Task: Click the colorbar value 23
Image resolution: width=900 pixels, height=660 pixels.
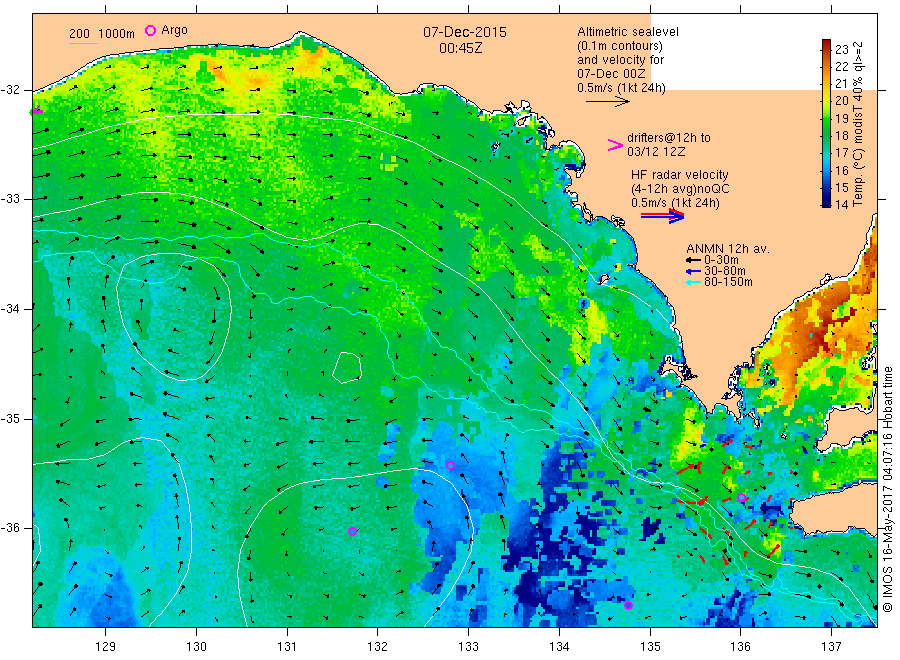Action: click(x=841, y=49)
